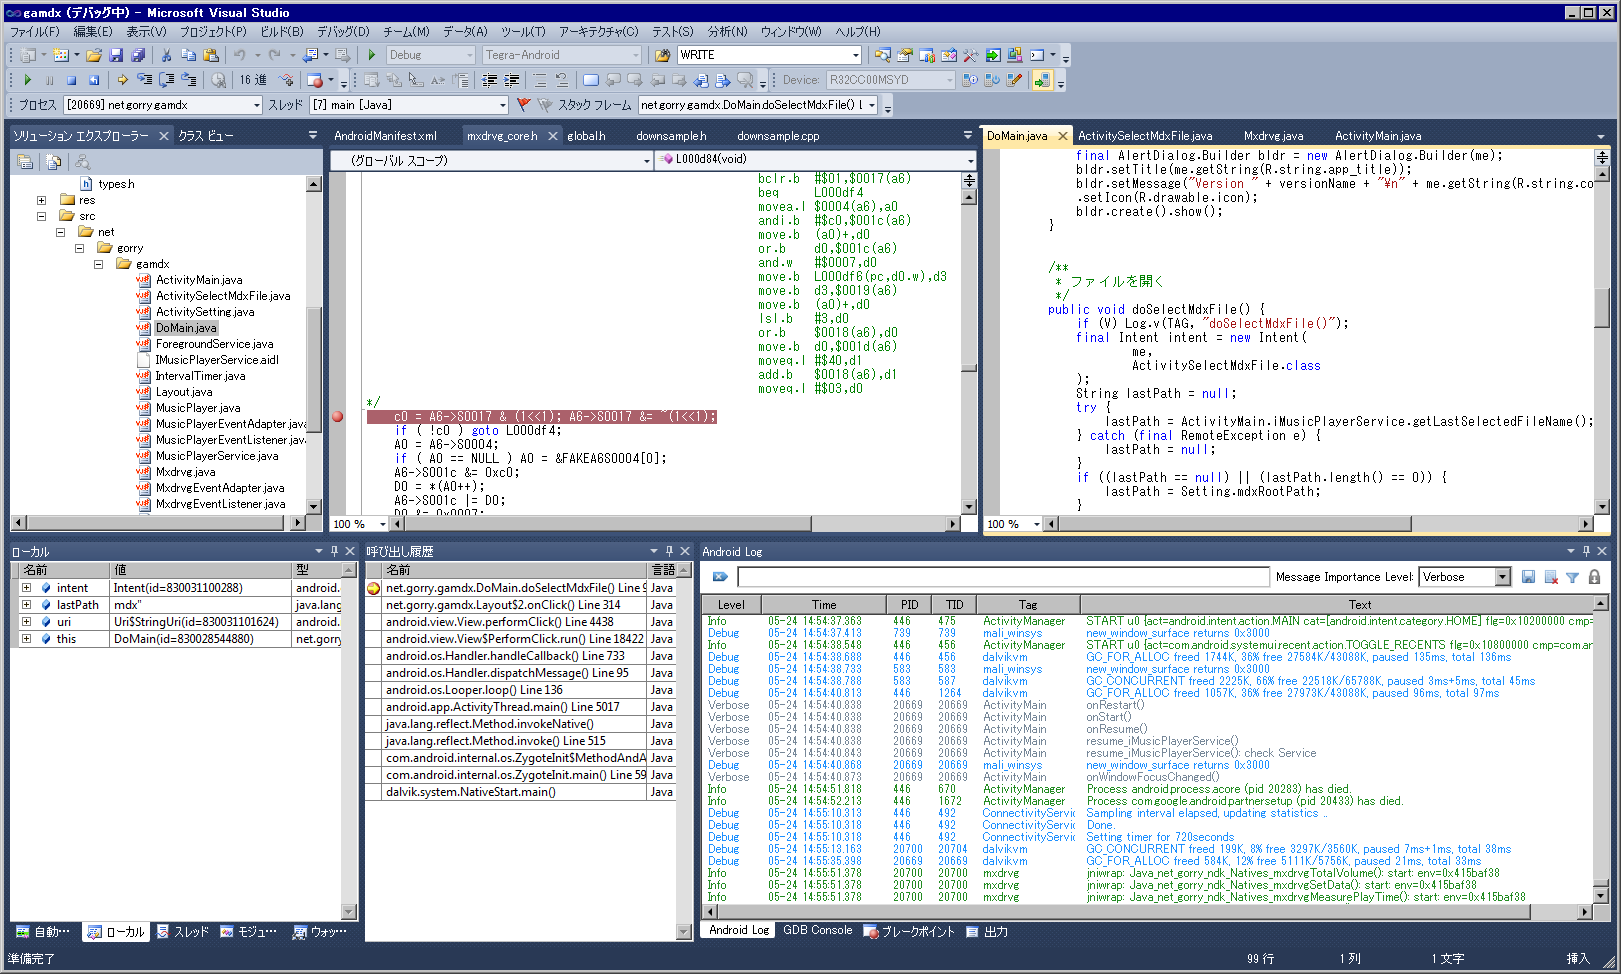Switch to the GDB Console tab

pos(817,930)
